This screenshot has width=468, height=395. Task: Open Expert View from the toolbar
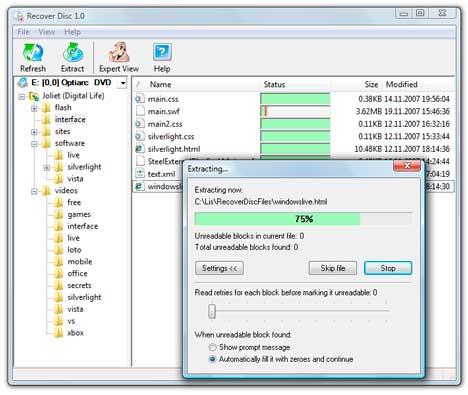coord(119,57)
